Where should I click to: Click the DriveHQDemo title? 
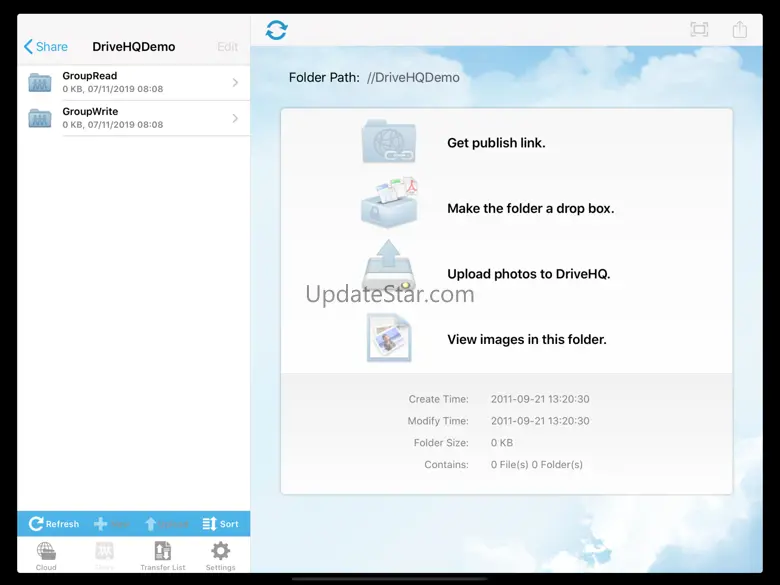[x=134, y=47]
